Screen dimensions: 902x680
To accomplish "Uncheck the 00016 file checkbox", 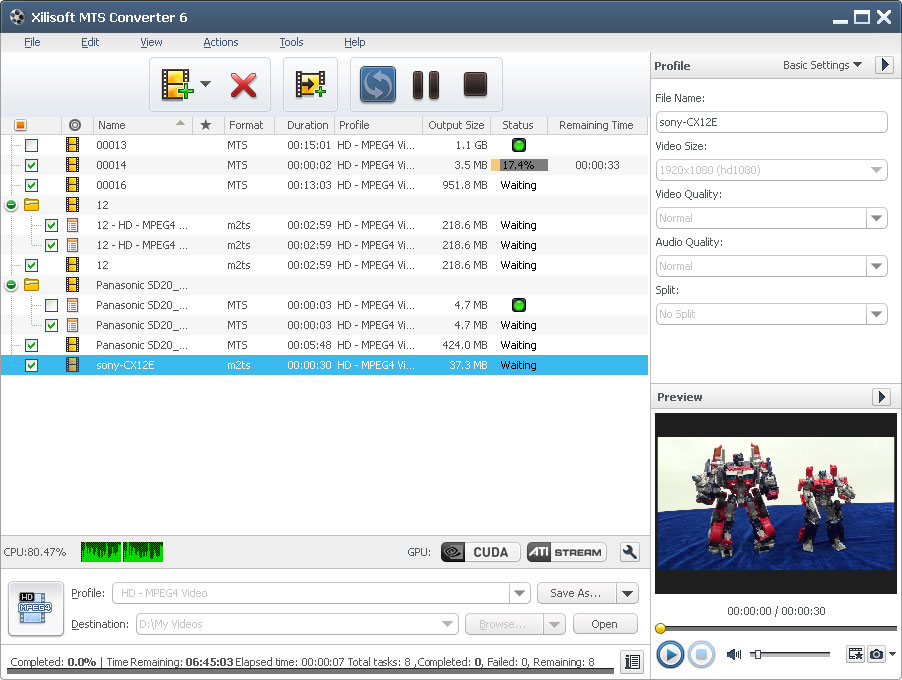I will pyautogui.click(x=32, y=185).
